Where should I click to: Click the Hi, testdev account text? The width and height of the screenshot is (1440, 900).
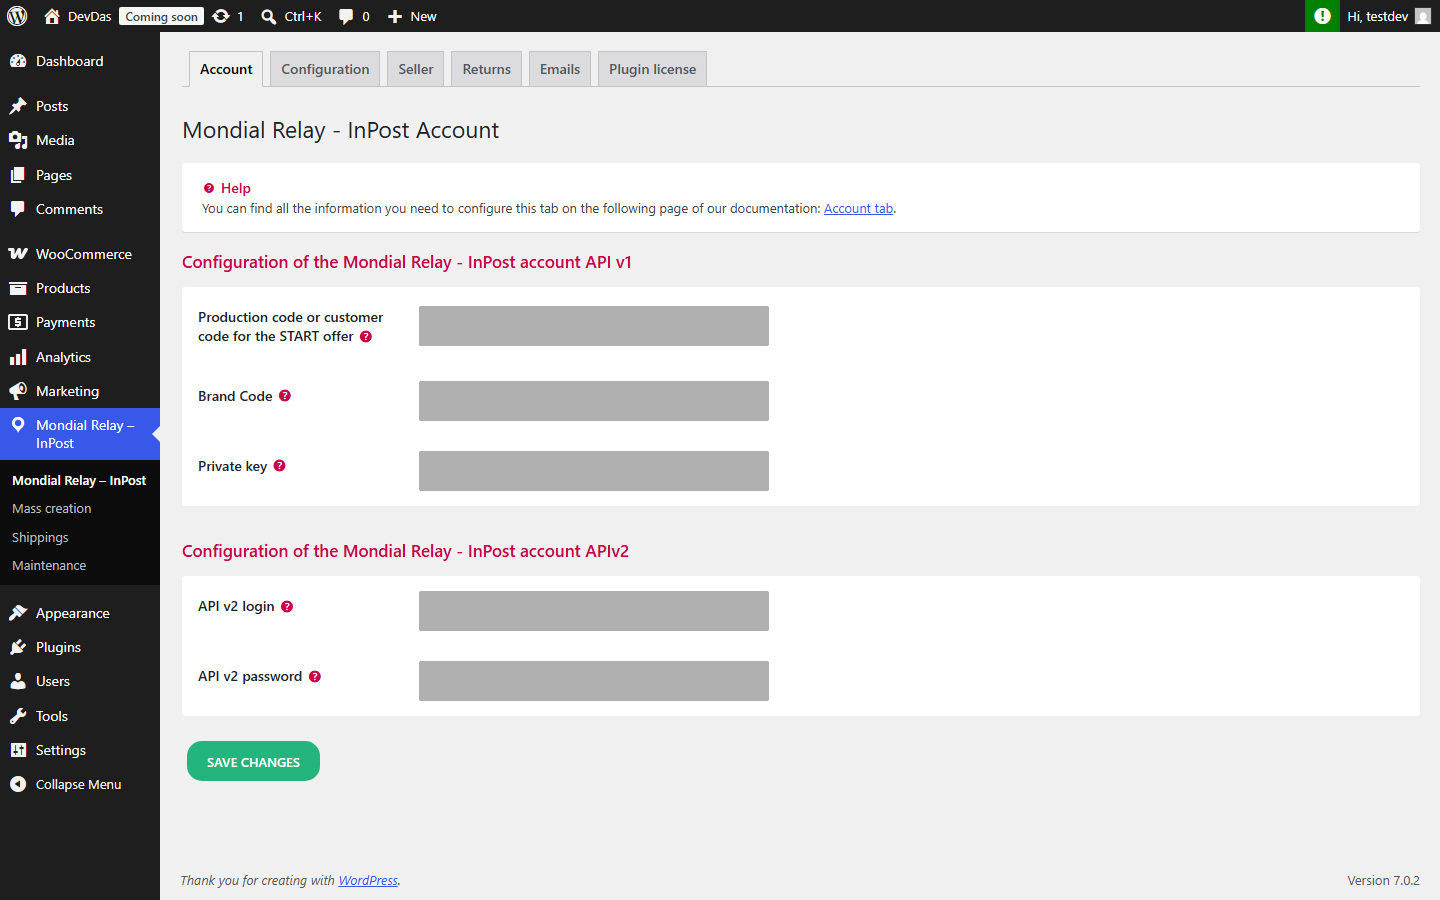click(x=1377, y=16)
